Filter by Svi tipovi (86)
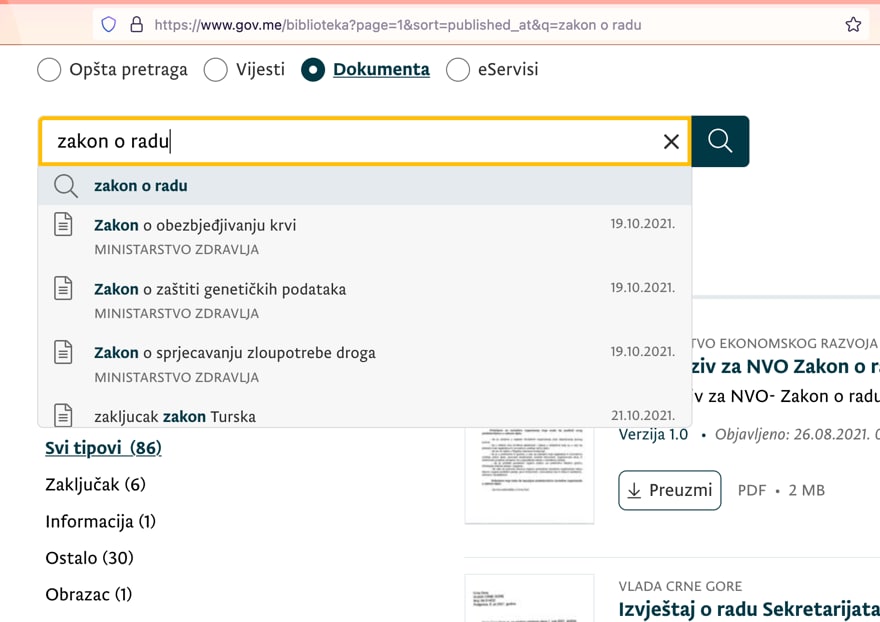 point(103,448)
